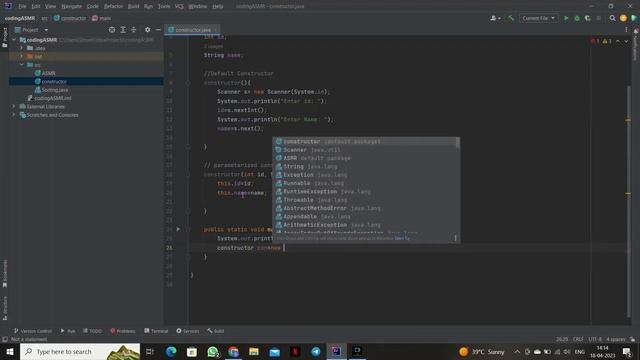Open the editor tabs options menu
The image size is (640, 360).
[626, 30]
